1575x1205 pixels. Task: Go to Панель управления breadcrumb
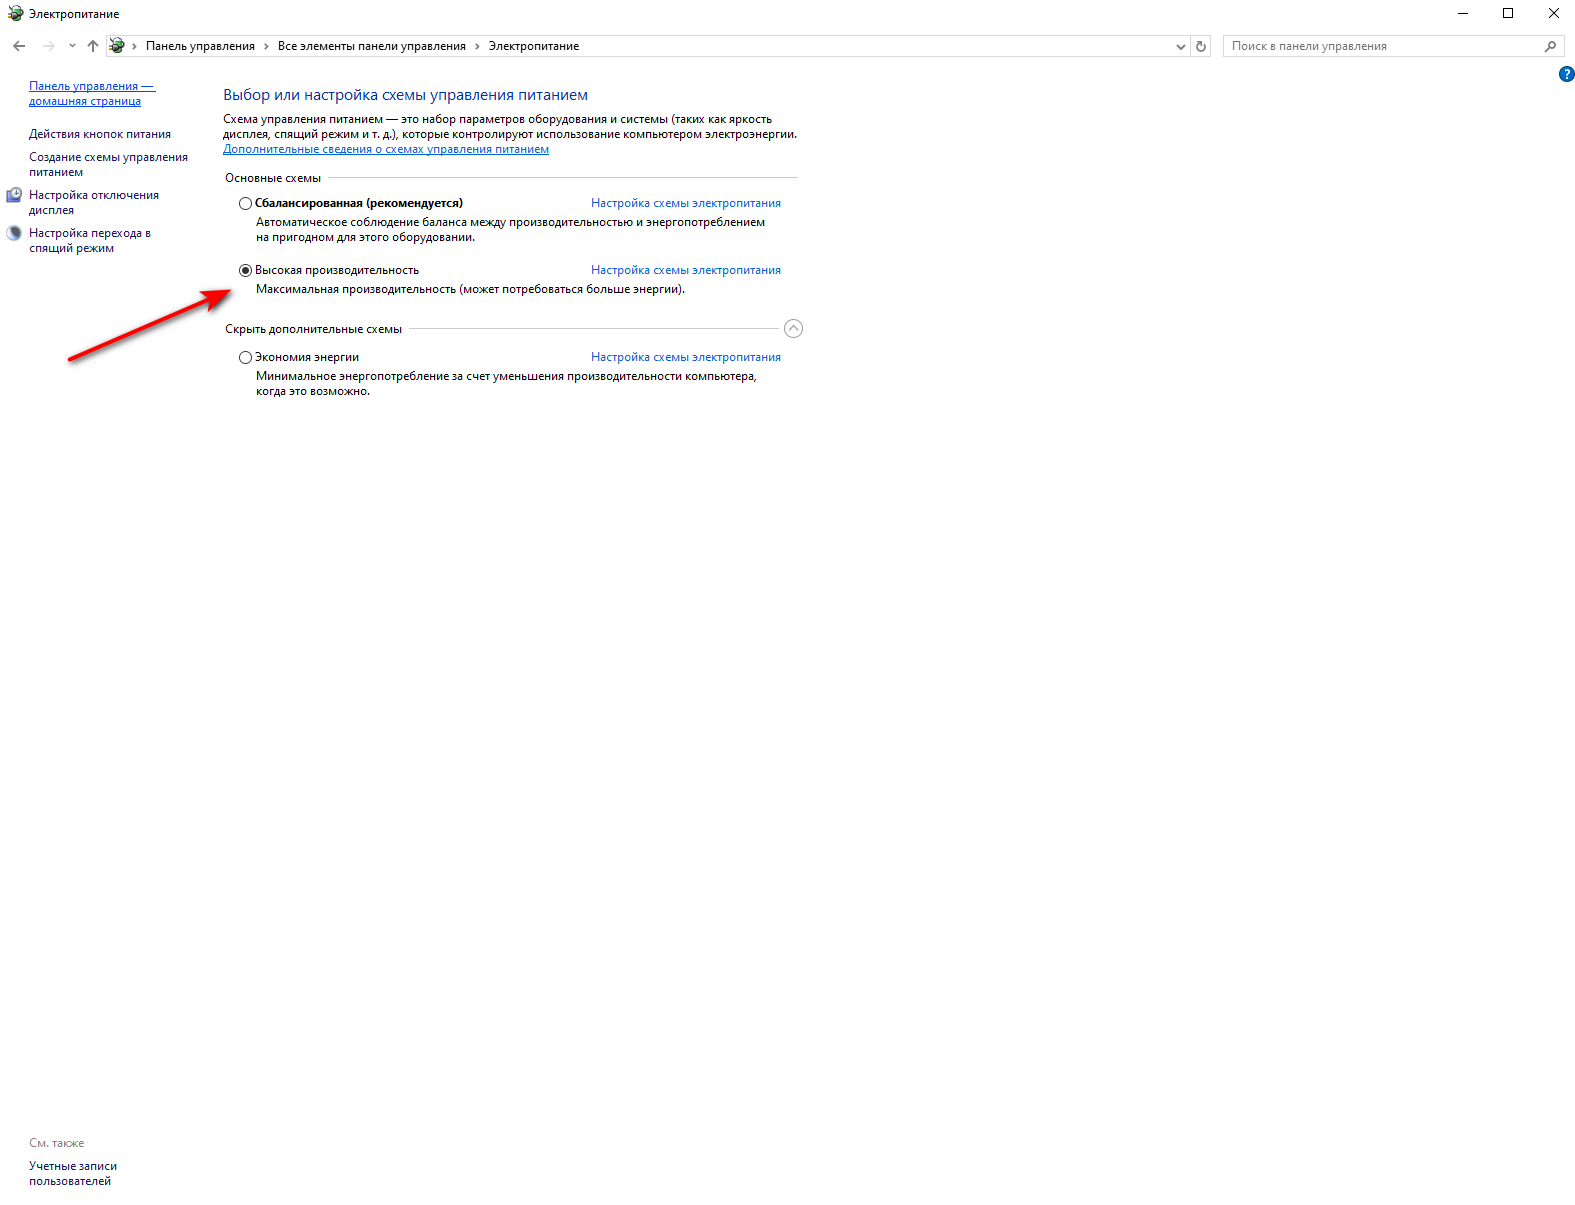point(200,46)
